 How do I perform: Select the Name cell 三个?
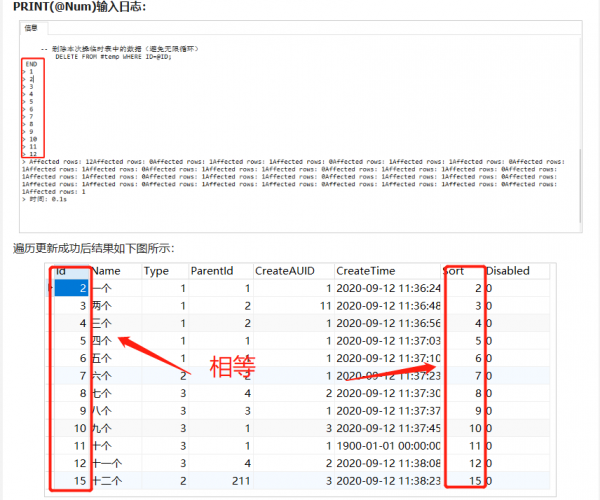click(x=116, y=323)
